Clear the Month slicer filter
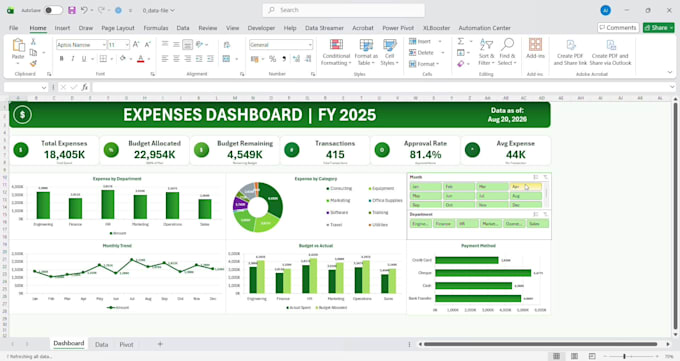The image size is (680, 361). point(546,177)
